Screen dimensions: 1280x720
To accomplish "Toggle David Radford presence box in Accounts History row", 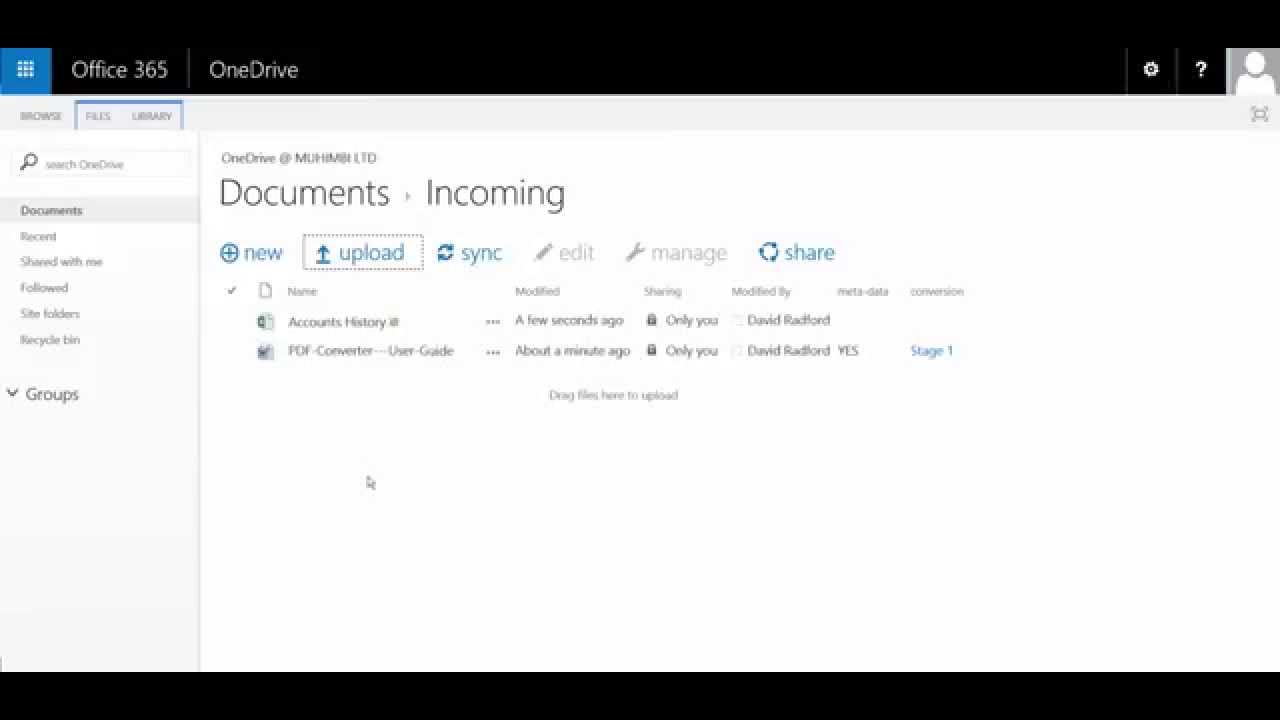I will (738, 321).
